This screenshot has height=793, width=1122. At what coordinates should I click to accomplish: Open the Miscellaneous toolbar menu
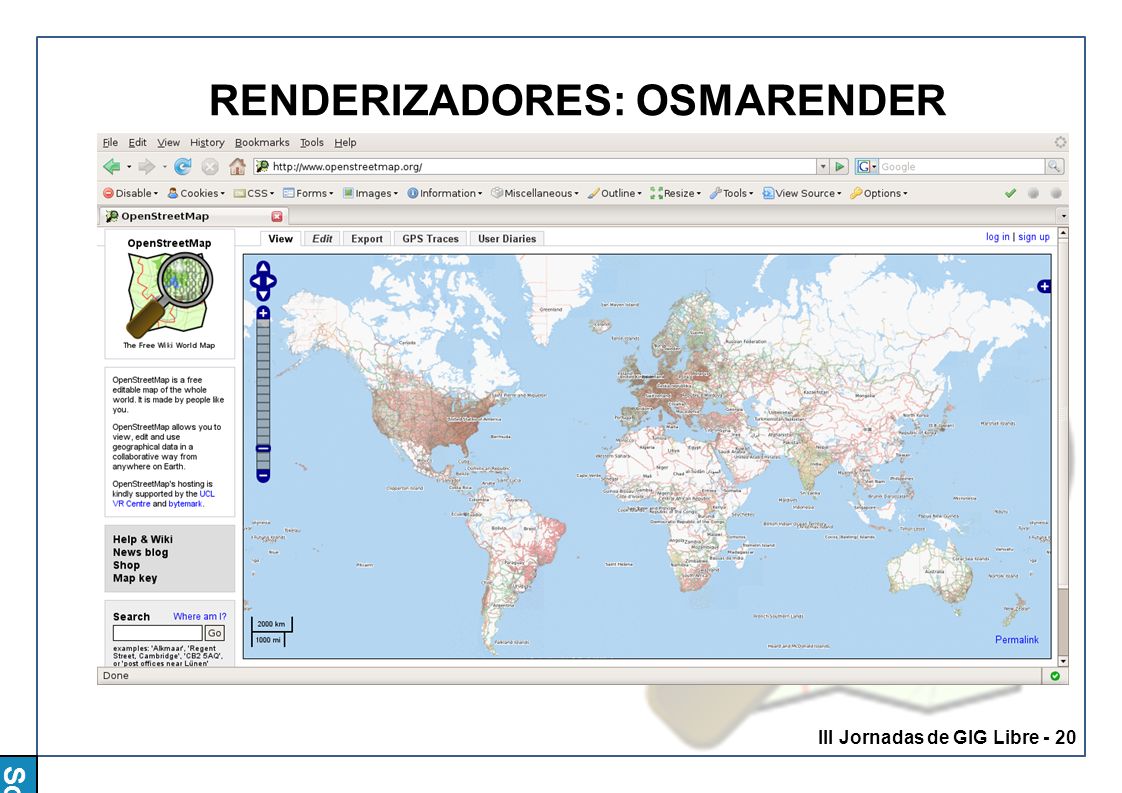pyautogui.click(x=535, y=193)
